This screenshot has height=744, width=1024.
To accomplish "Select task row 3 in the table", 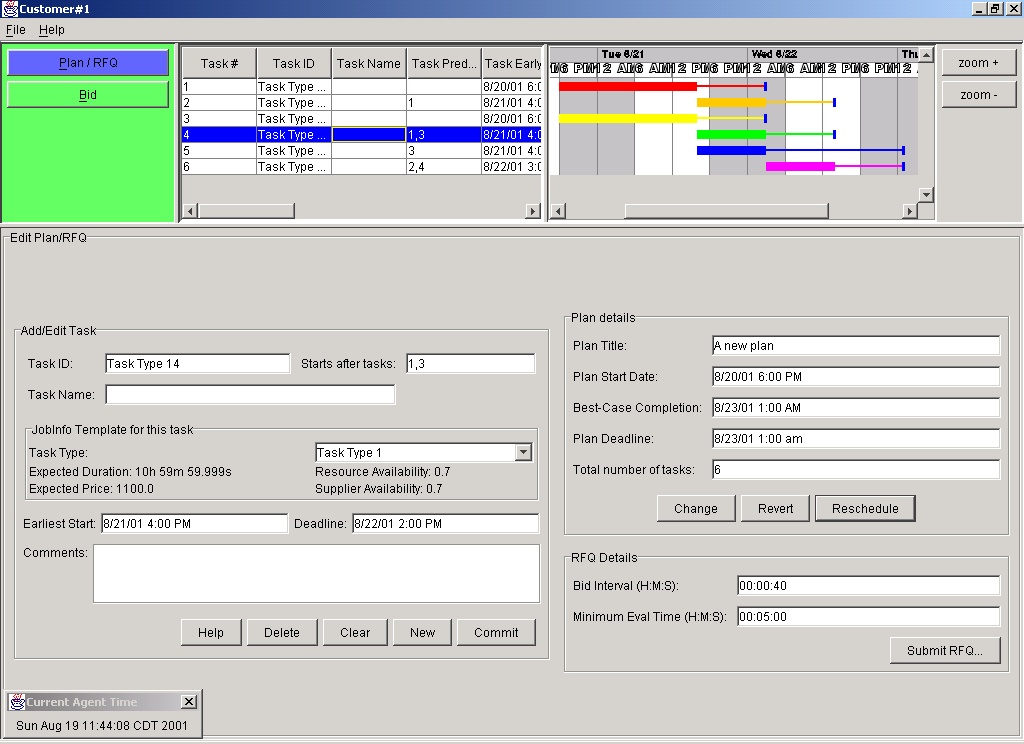I will [362, 119].
